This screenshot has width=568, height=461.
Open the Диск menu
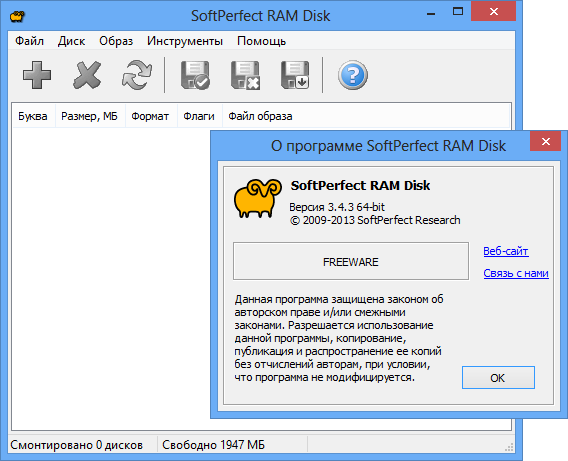click(71, 41)
